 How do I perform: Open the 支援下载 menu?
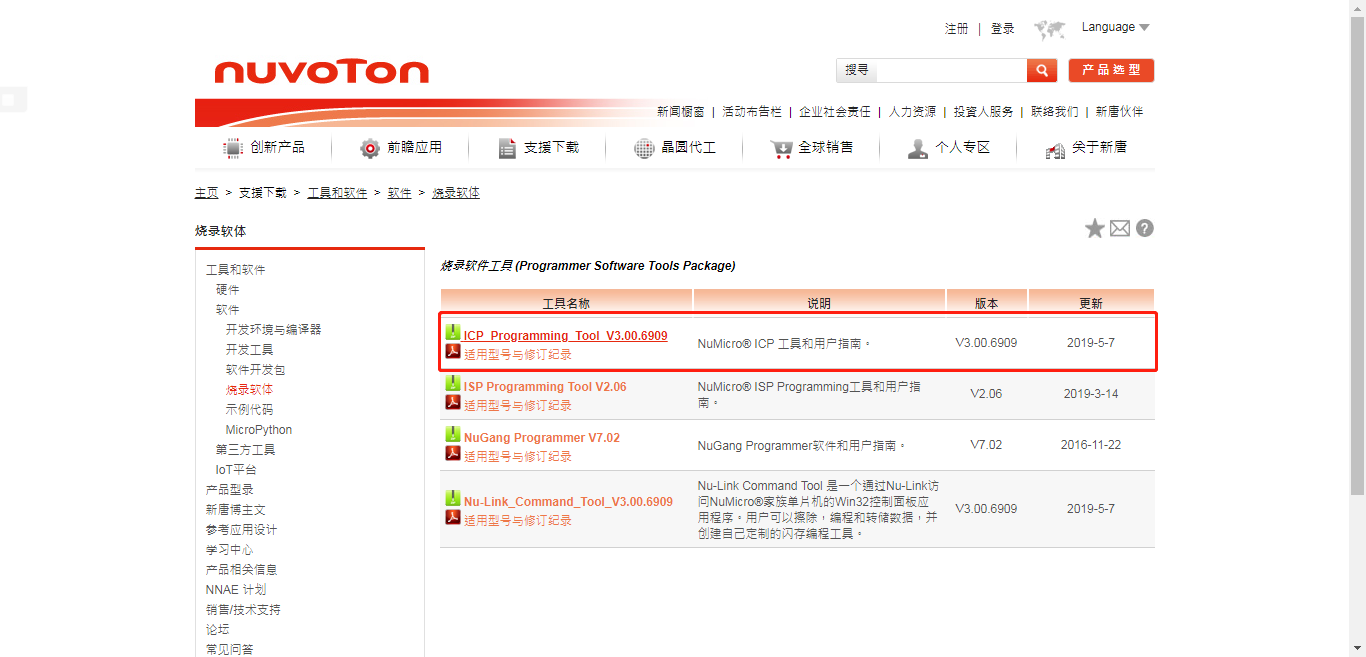tap(551, 147)
